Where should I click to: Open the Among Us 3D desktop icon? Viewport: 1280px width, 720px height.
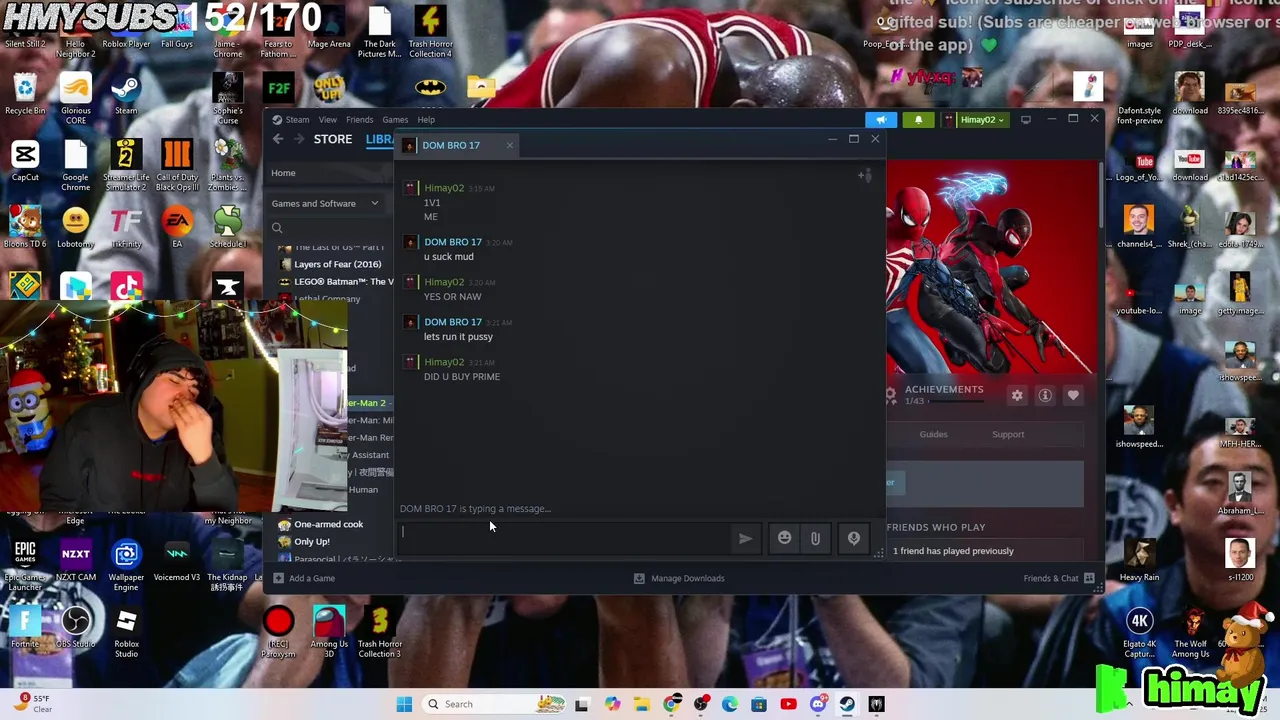coord(329,632)
